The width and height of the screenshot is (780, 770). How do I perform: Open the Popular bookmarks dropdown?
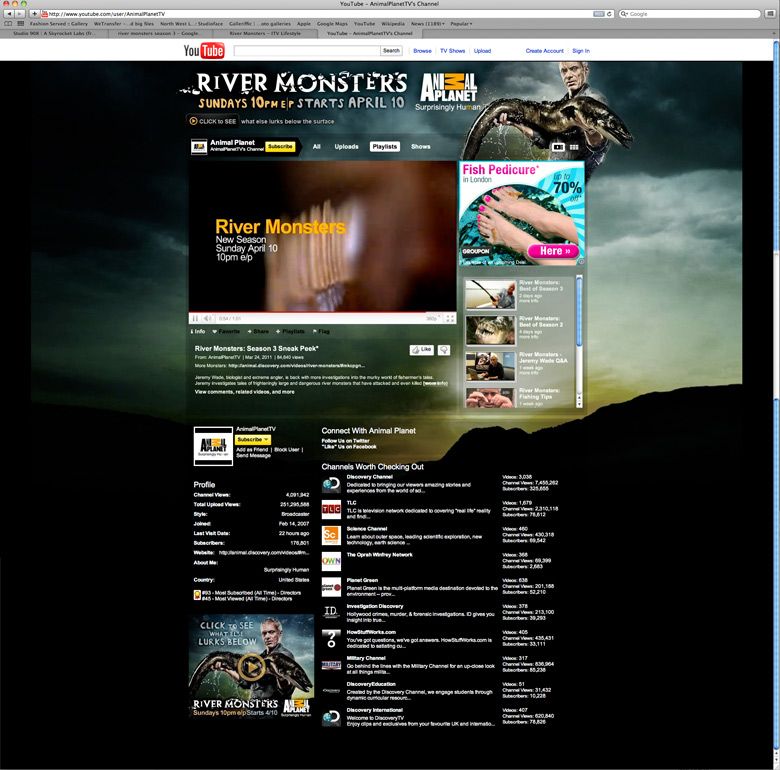461,23
